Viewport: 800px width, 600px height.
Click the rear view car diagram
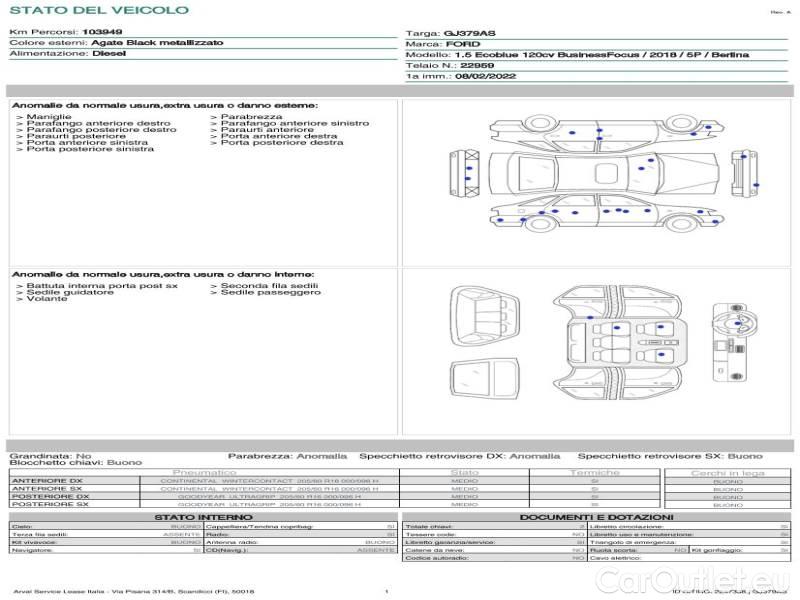(x=741, y=173)
